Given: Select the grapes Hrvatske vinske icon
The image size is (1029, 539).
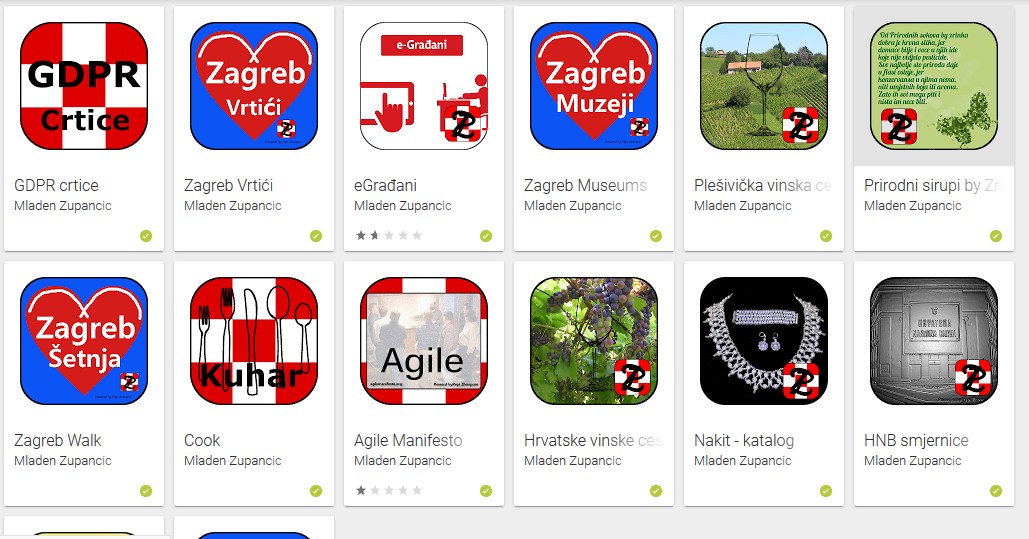Looking at the screenshot, I should pos(594,341).
